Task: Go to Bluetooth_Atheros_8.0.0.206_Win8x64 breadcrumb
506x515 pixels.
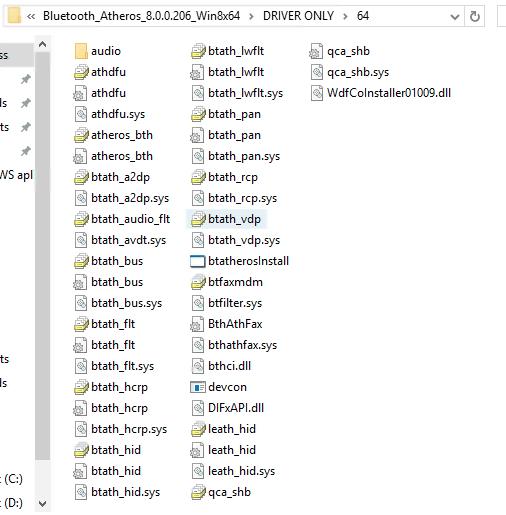Action: point(141,16)
